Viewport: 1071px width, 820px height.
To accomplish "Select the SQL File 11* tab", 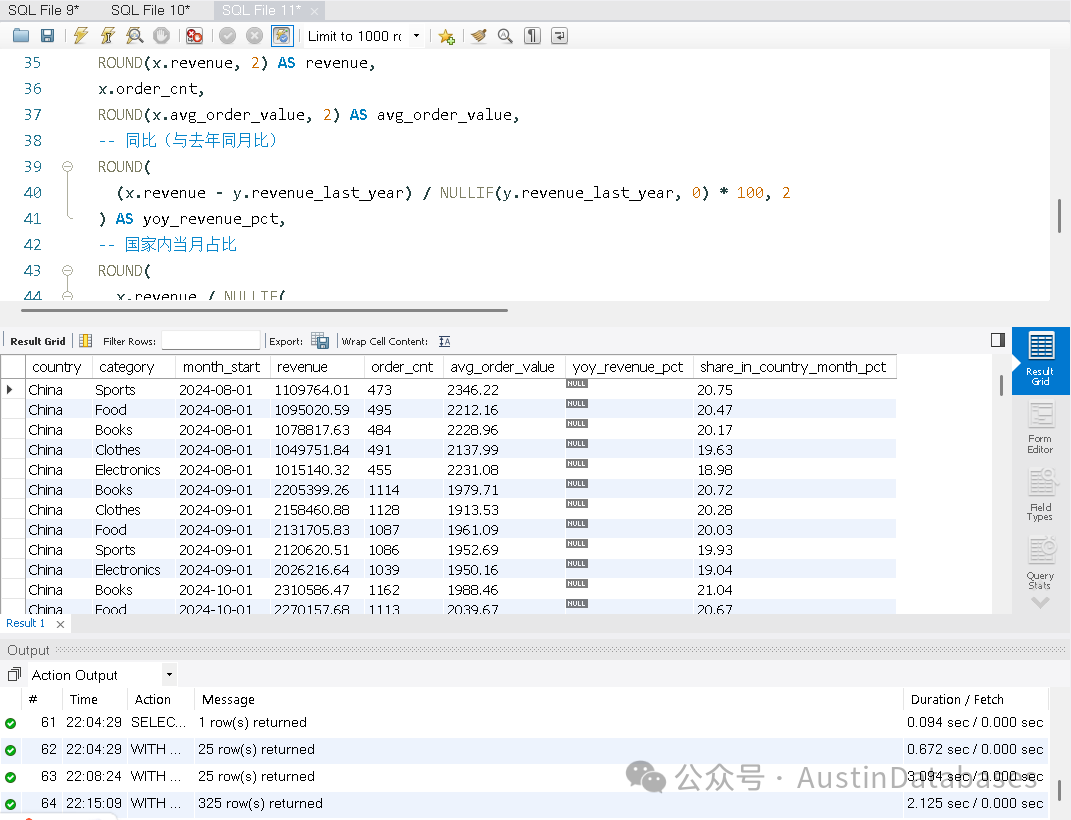I will click(262, 10).
